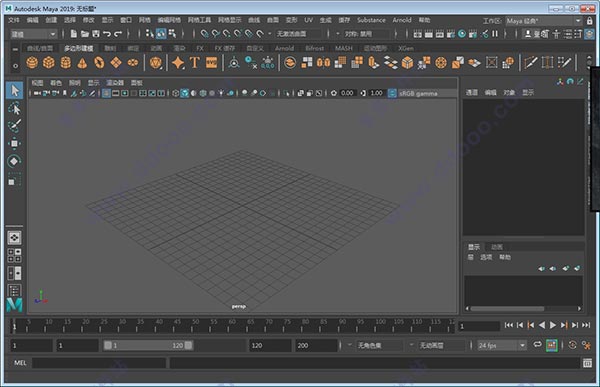
Task: Switch to the XGen shelf tab
Action: (406, 48)
